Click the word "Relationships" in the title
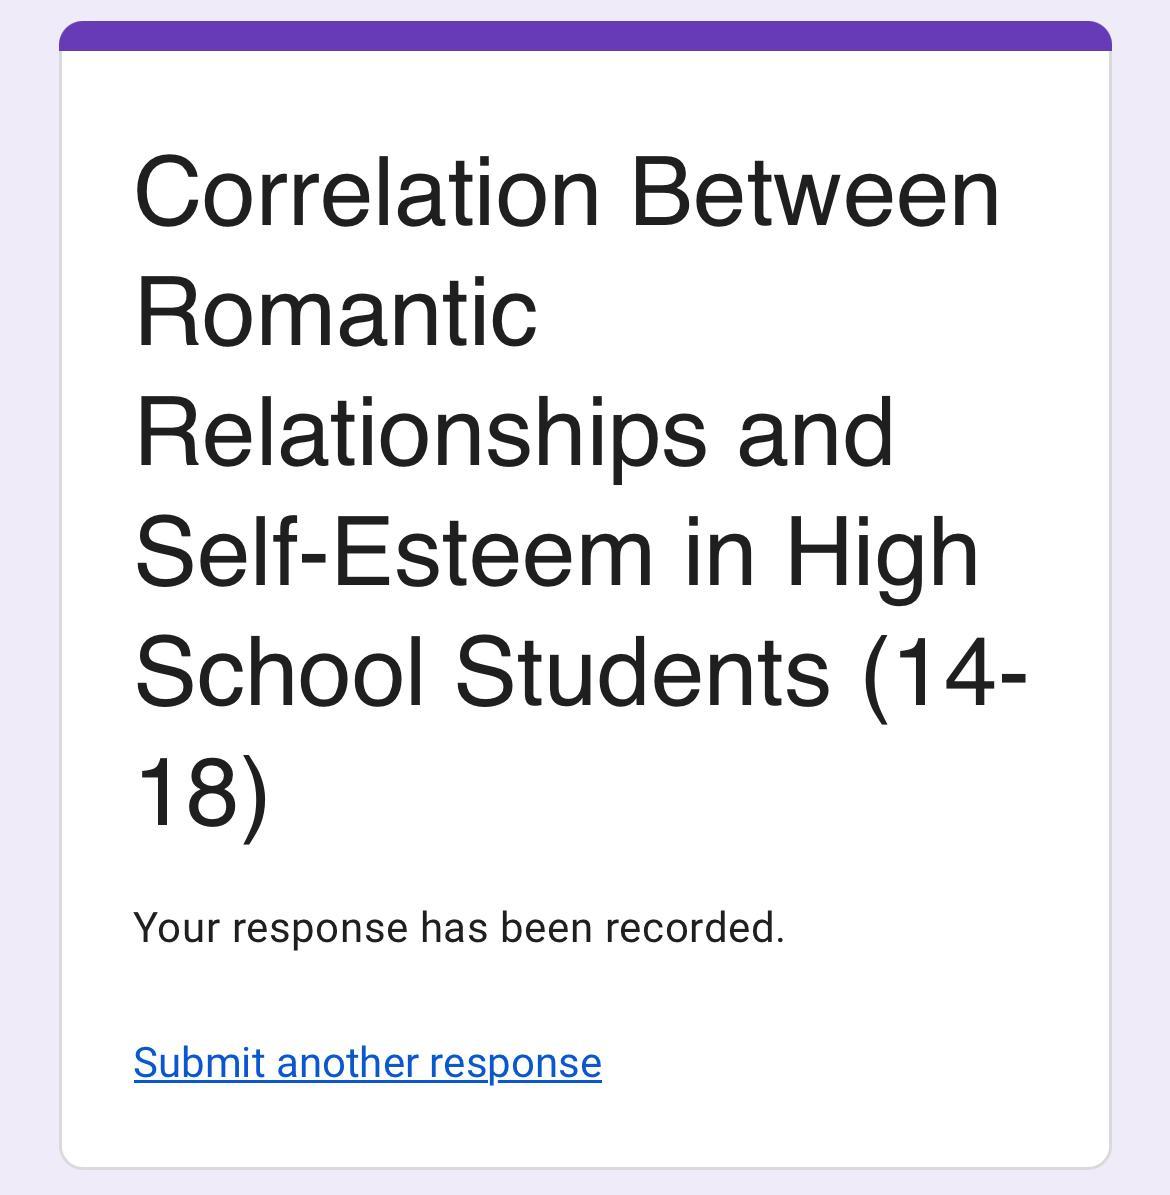Image resolution: width=1170 pixels, height=1195 pixels. [420, 433]
